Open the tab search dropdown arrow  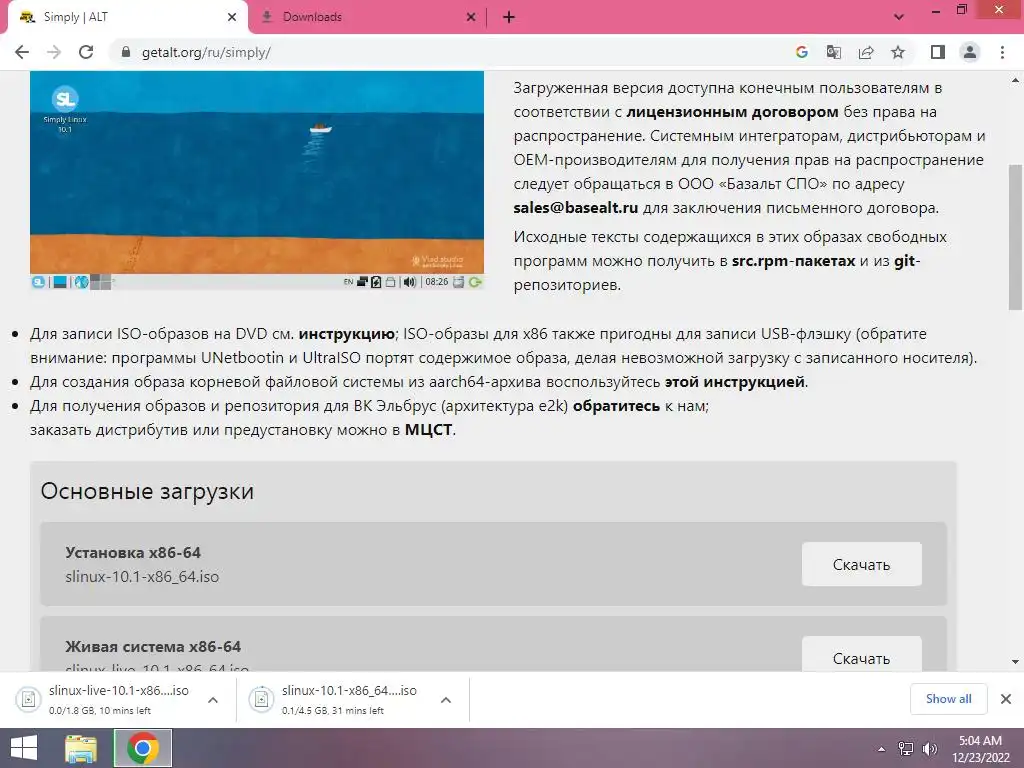[899, 18]
